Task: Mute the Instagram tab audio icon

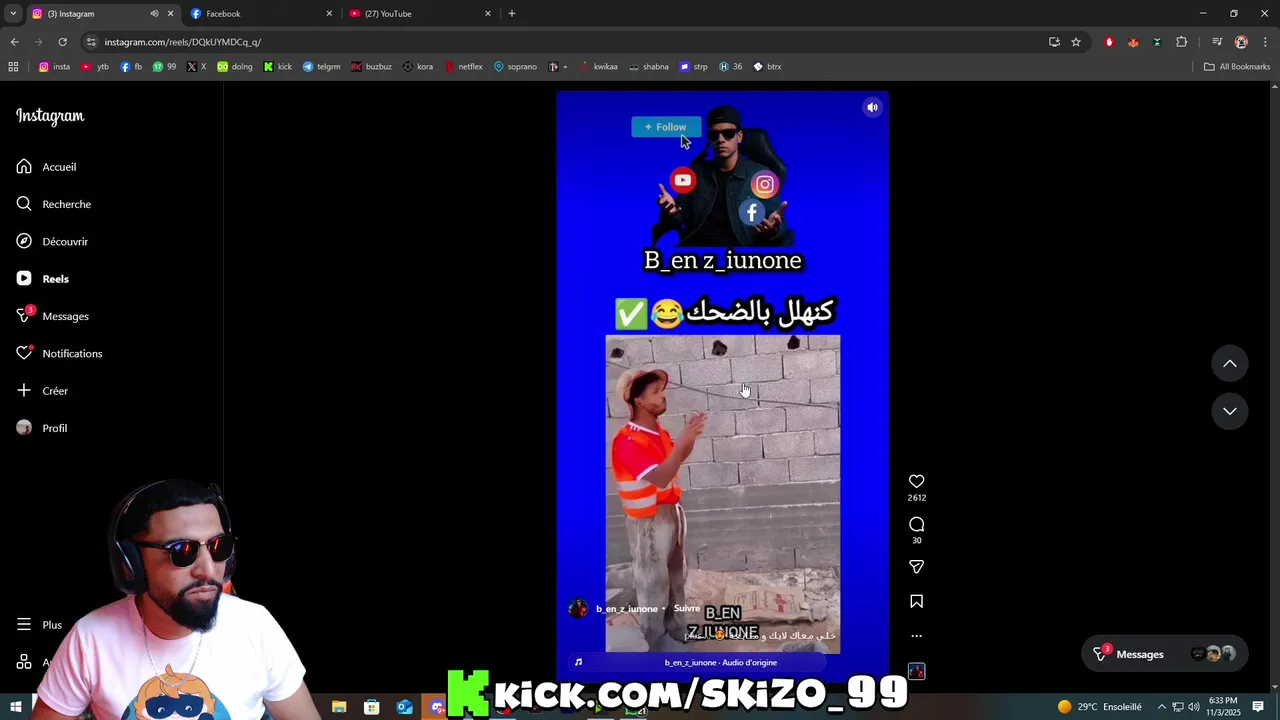Action: [x=154, y=14]
